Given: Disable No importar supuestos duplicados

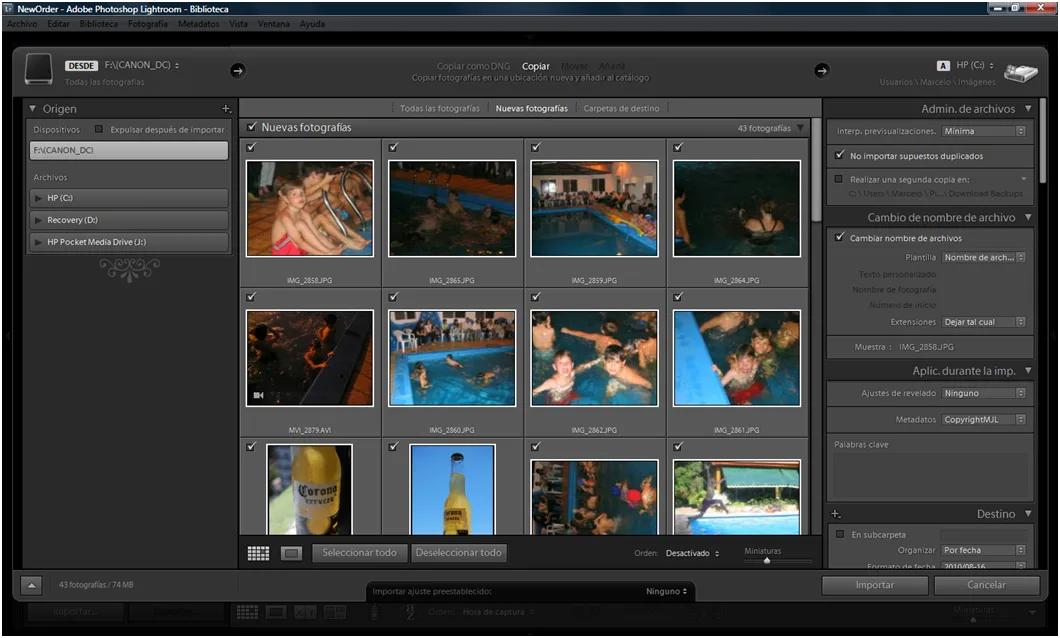Looking at the screenshot, I should 841,155.
